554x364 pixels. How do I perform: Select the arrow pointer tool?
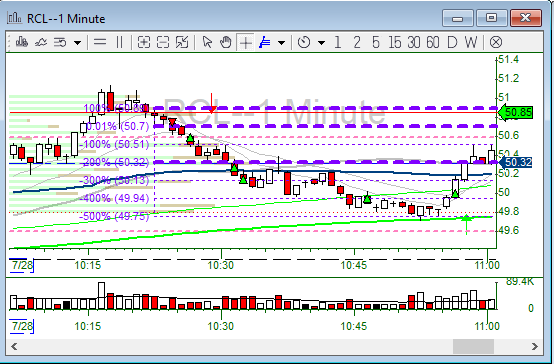(x=207, y=42)
